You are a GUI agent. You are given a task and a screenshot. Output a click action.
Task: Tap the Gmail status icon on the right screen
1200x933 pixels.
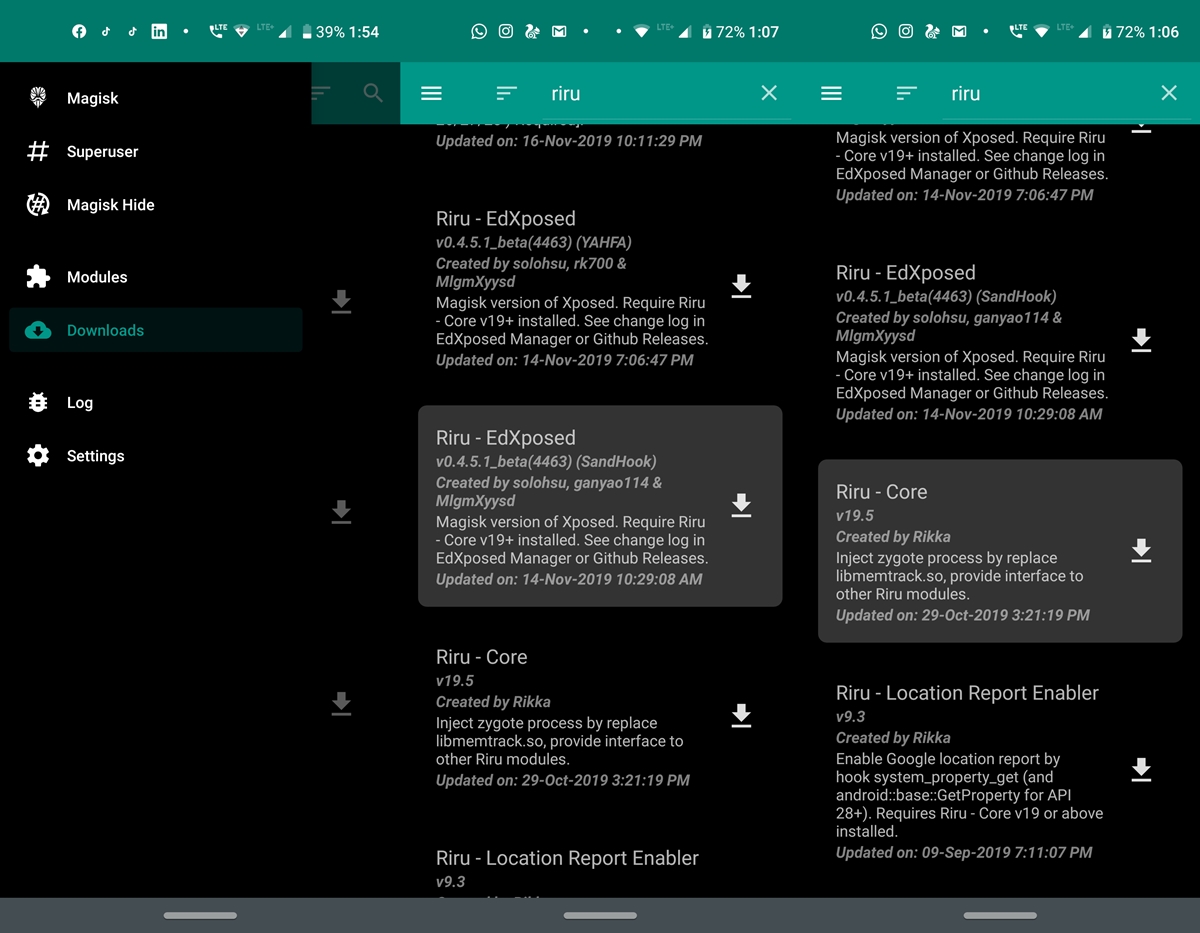point(959,32)
